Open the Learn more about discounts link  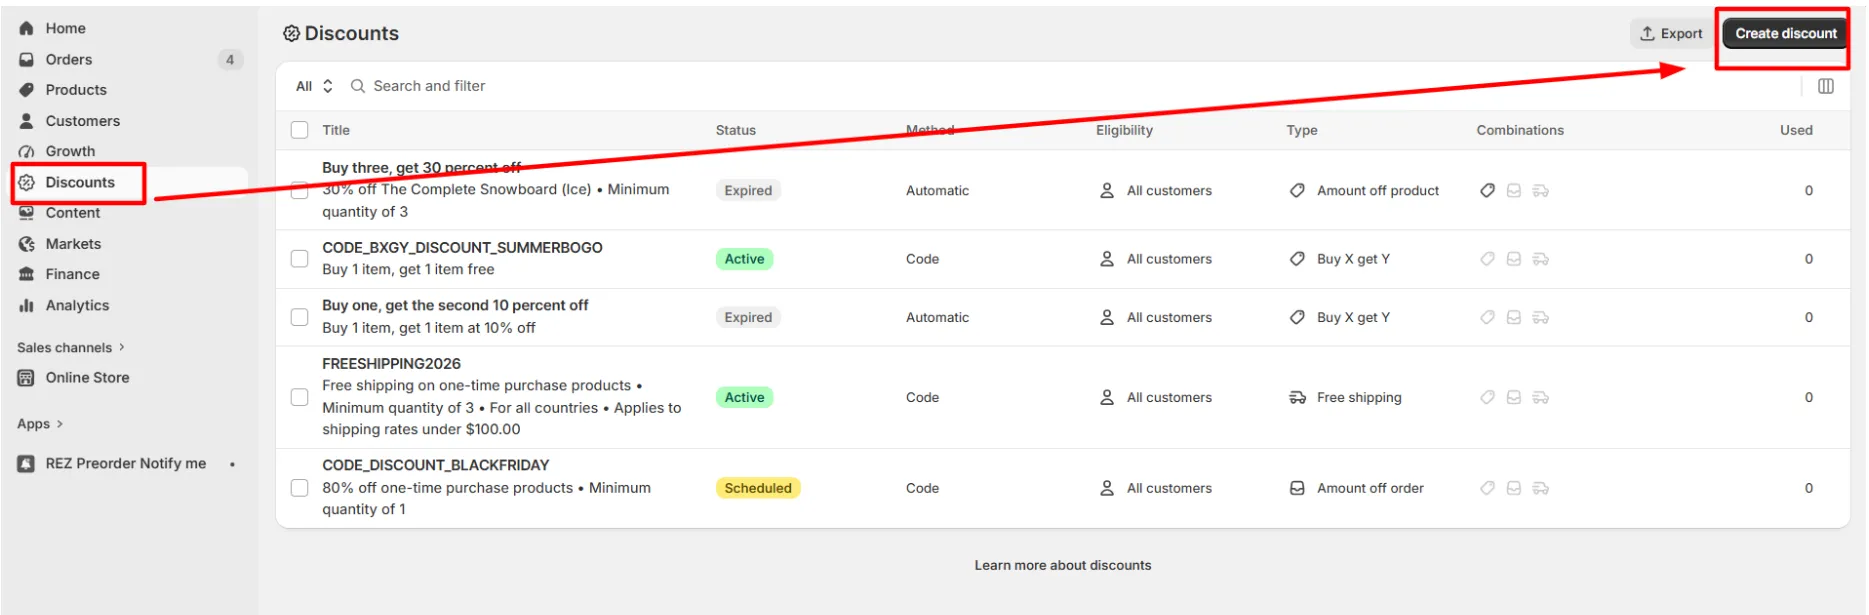pyautogui.click(x=1063, y=566)
